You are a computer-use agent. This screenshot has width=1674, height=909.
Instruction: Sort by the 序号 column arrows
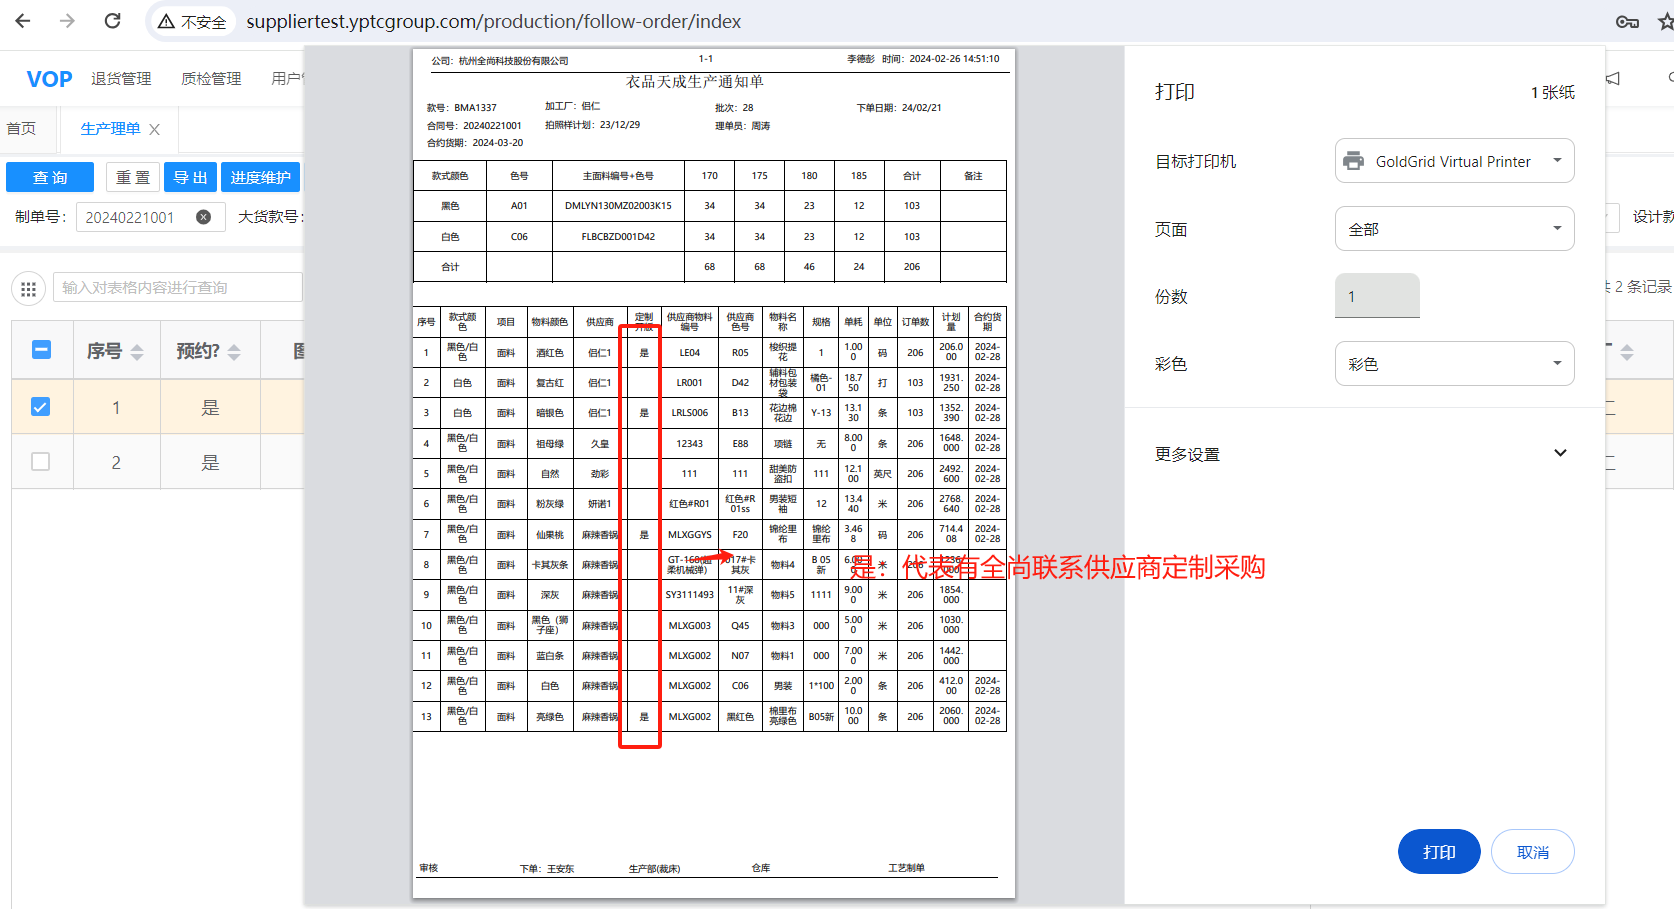pos(137,352)
